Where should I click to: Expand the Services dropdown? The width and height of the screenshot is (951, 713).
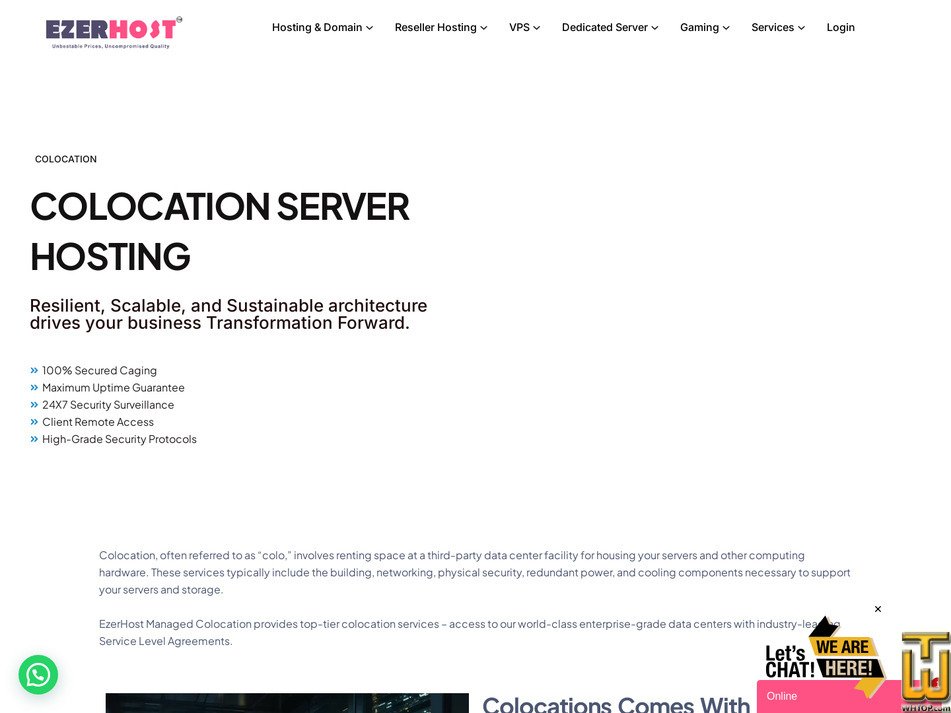click(x=777, y=27)
